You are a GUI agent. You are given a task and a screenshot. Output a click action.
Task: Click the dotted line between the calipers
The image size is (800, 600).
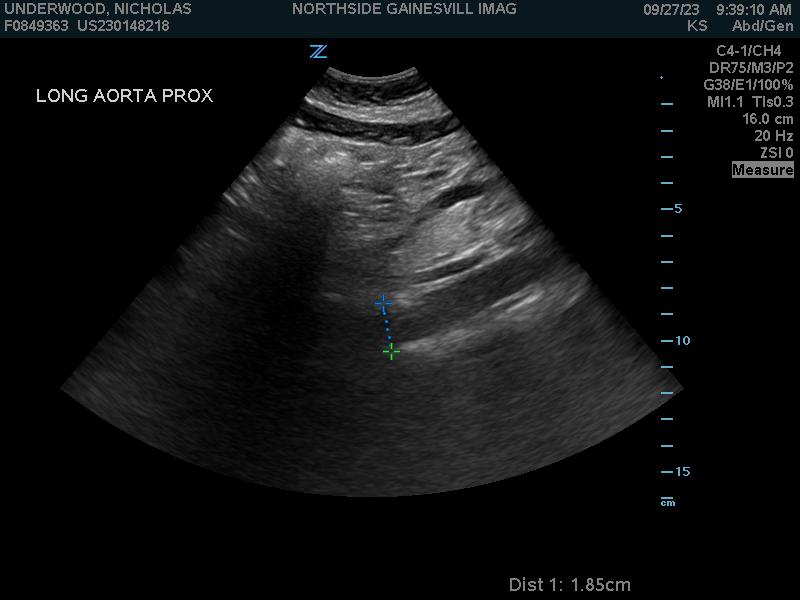pos(387,327)
